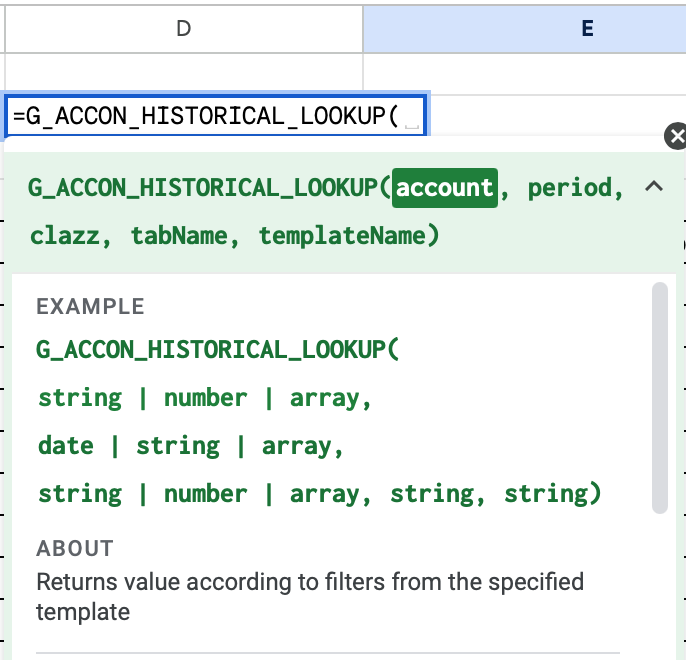Click the highlighted 'account' parameter
This screenshot has width=686, height=660.
(x=444, y=188)
